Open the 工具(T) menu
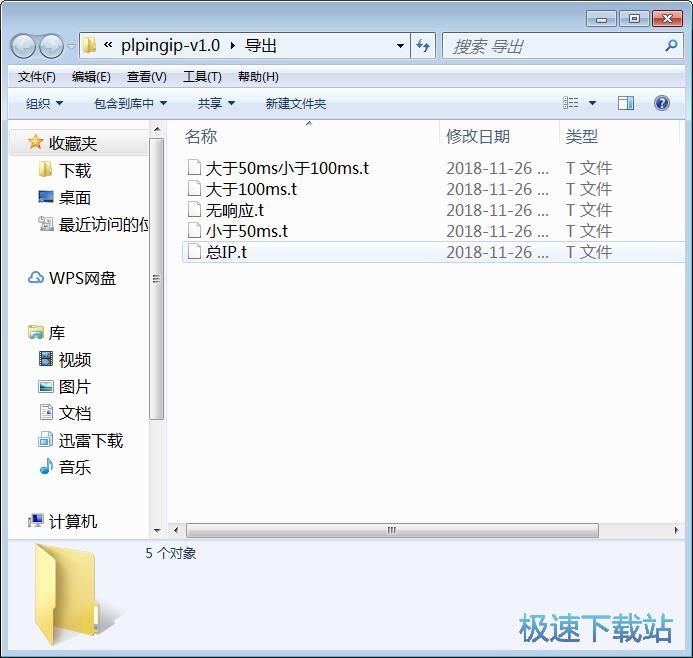 tap(202, 77)
